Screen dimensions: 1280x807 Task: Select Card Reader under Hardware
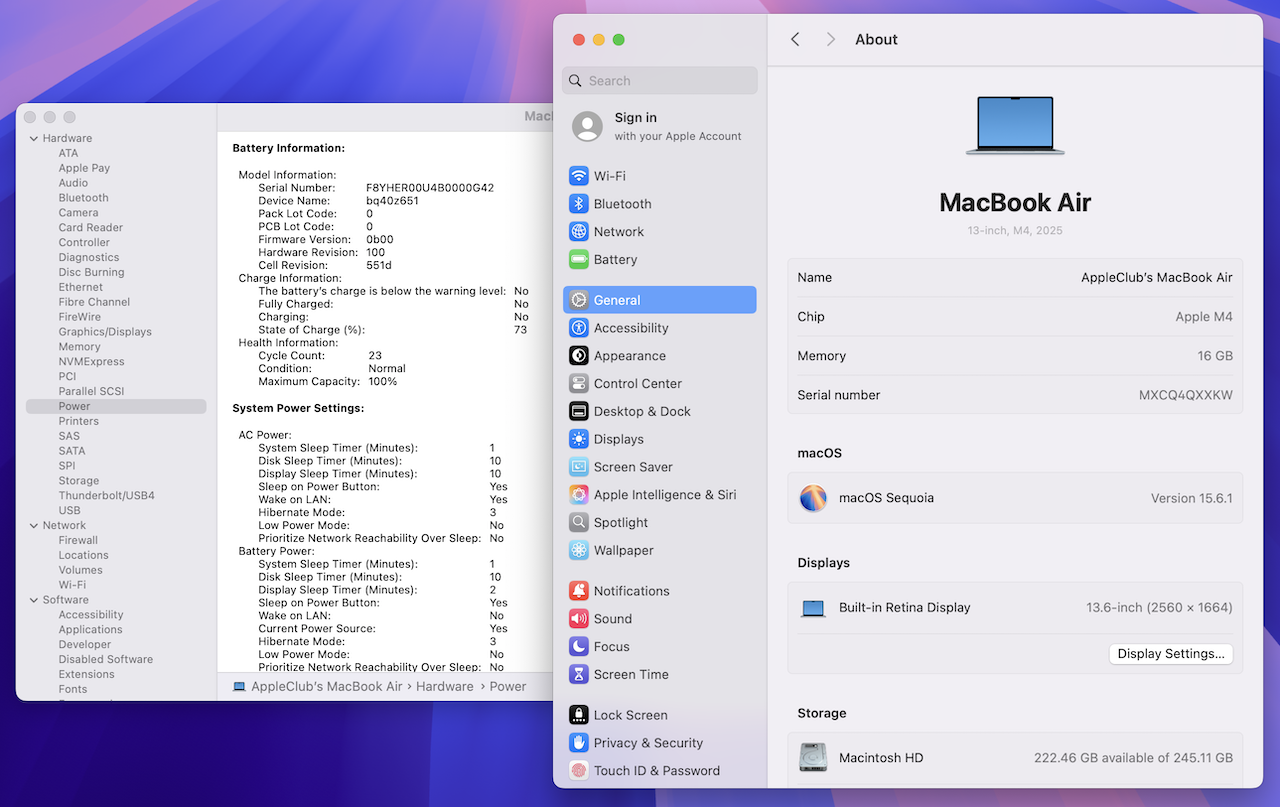click(91, 228)
